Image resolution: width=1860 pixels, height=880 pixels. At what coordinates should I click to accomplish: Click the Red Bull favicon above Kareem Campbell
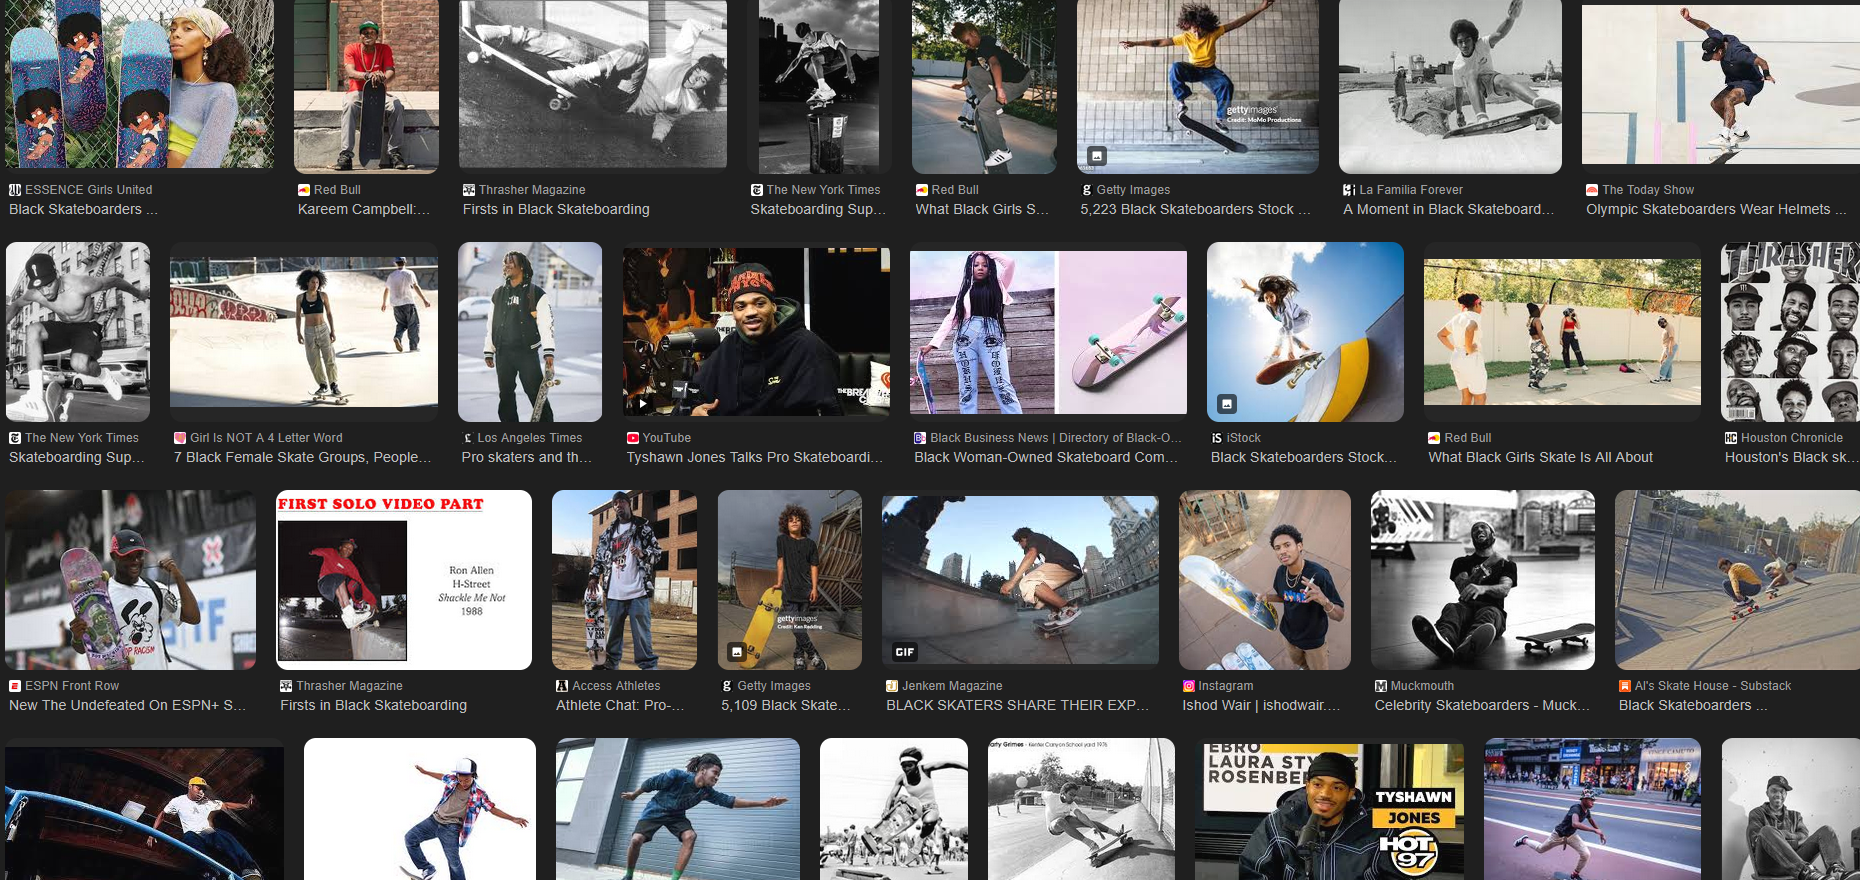(304, 190)
